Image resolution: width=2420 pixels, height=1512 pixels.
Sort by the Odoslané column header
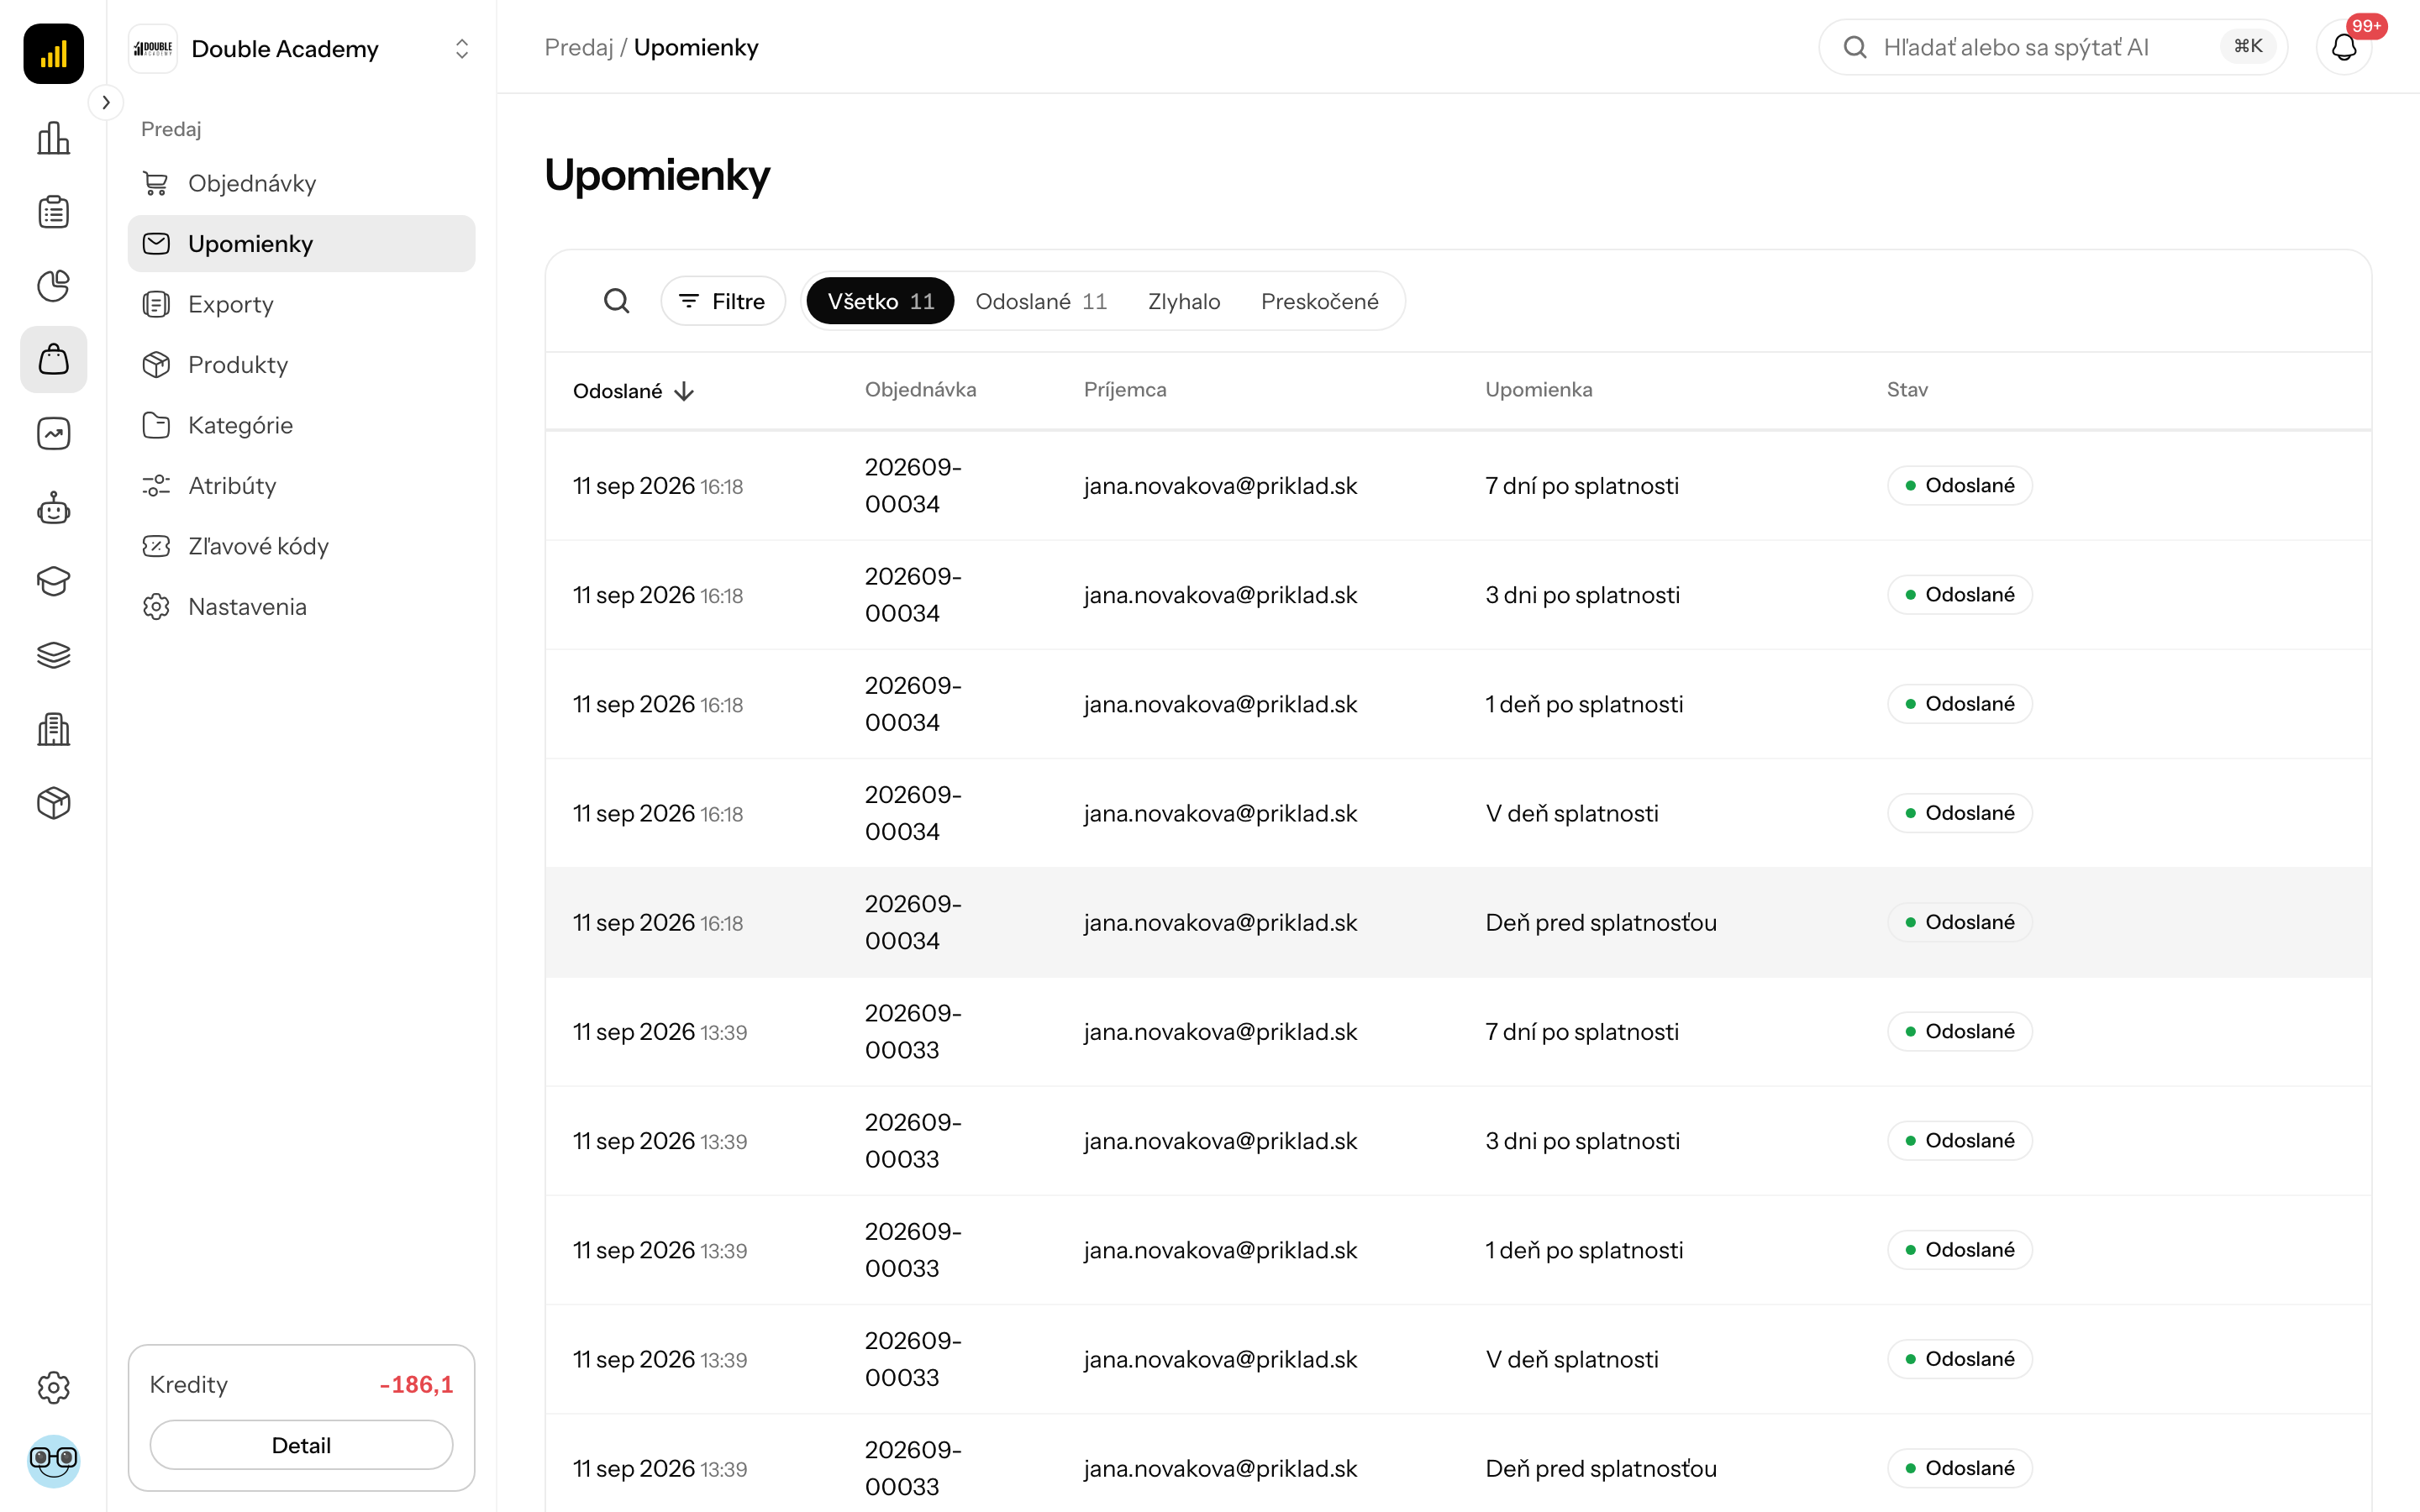coord(633,391)
